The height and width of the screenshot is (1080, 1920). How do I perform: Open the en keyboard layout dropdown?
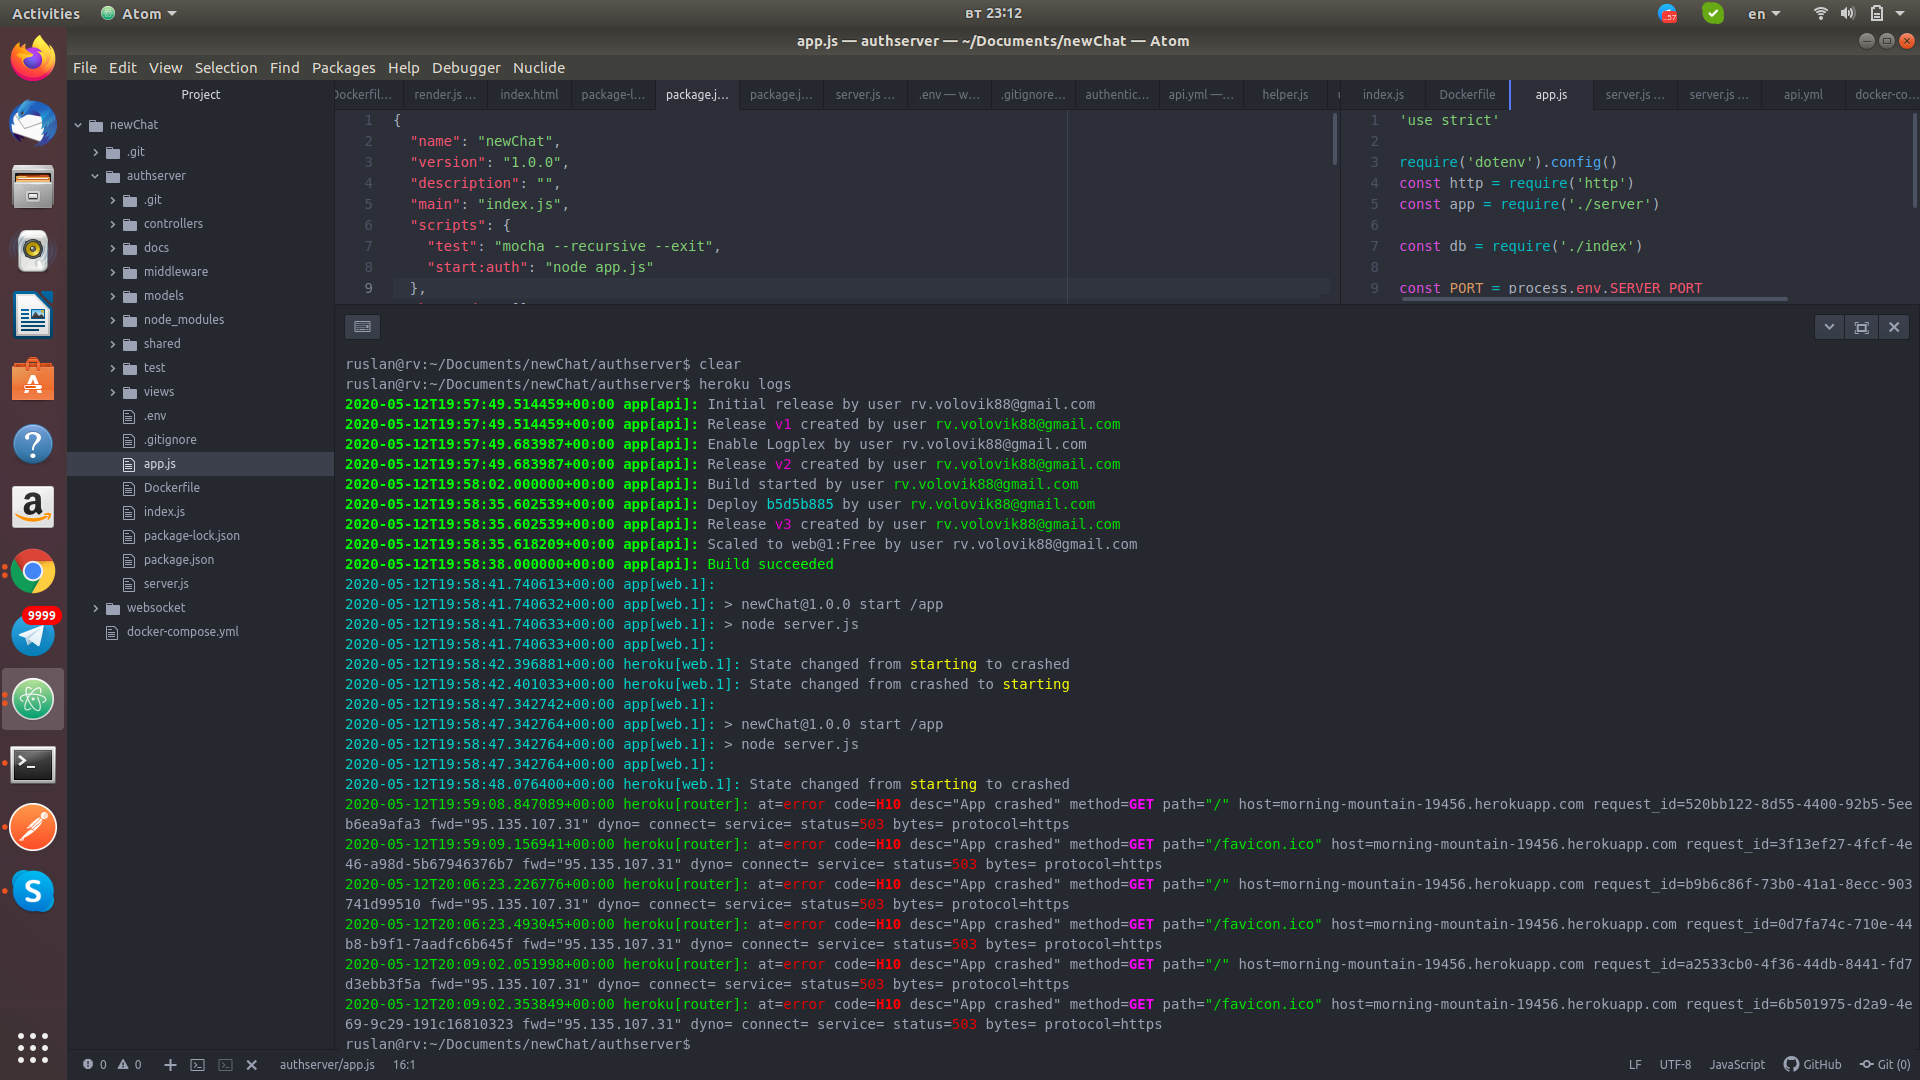point(1764,14)
